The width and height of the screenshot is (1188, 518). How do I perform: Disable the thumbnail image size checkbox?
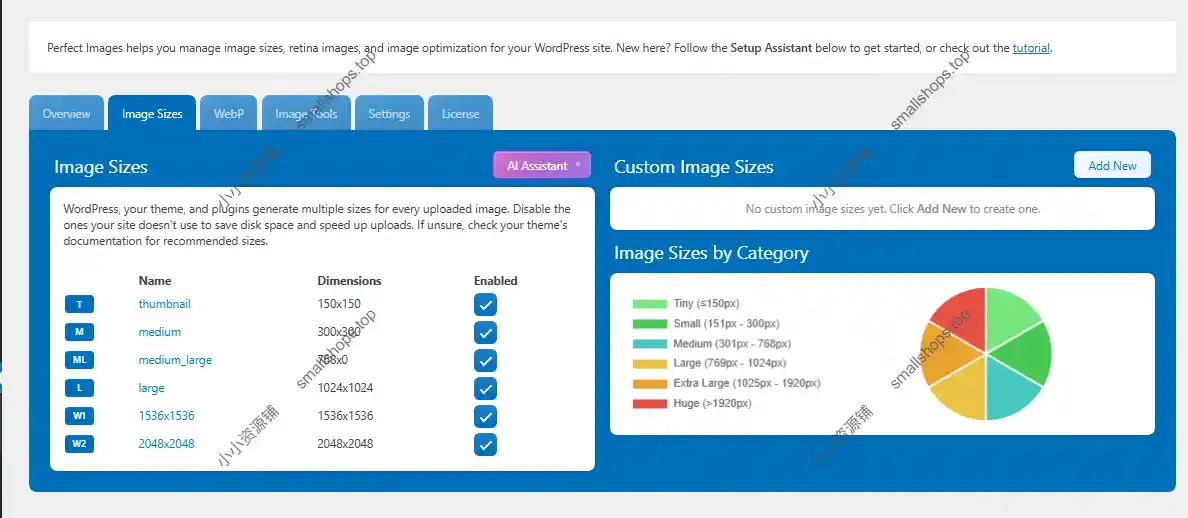[486, 304]
